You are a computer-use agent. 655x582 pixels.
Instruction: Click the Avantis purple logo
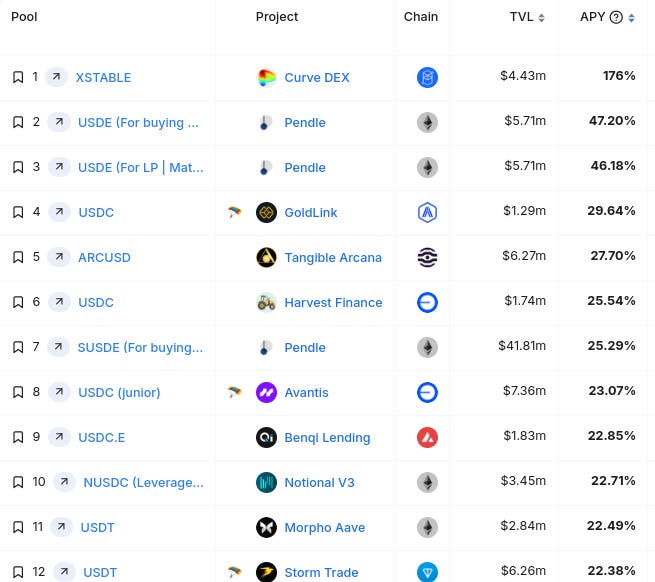[267, 392]
